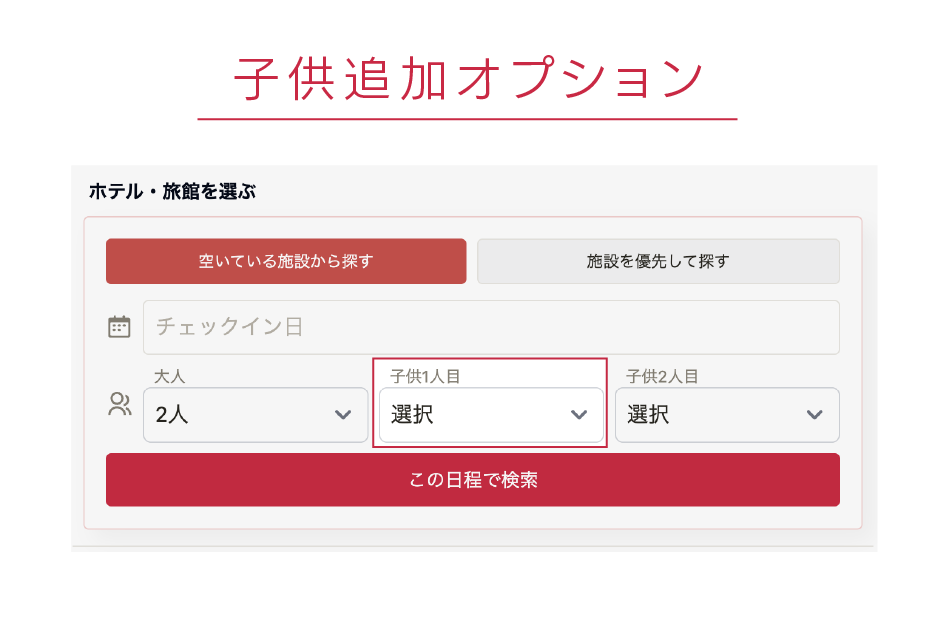The height and width of the screenshot is (625, 935).
Task: Click the ホテル・旅館を選ぶ section heading
Action: [172, 191]
